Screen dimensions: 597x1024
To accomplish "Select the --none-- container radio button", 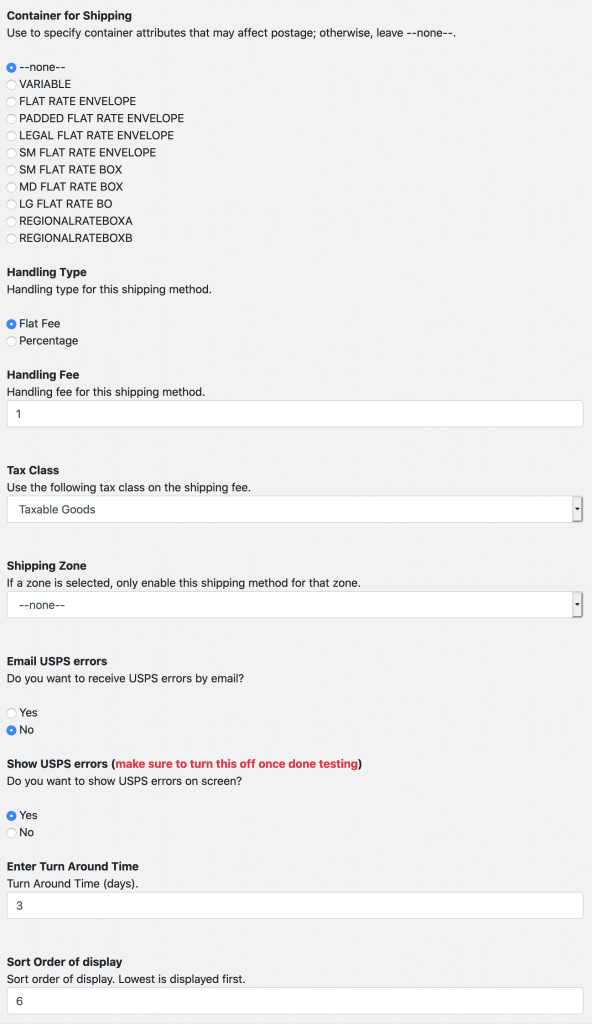I will (11, 67).
